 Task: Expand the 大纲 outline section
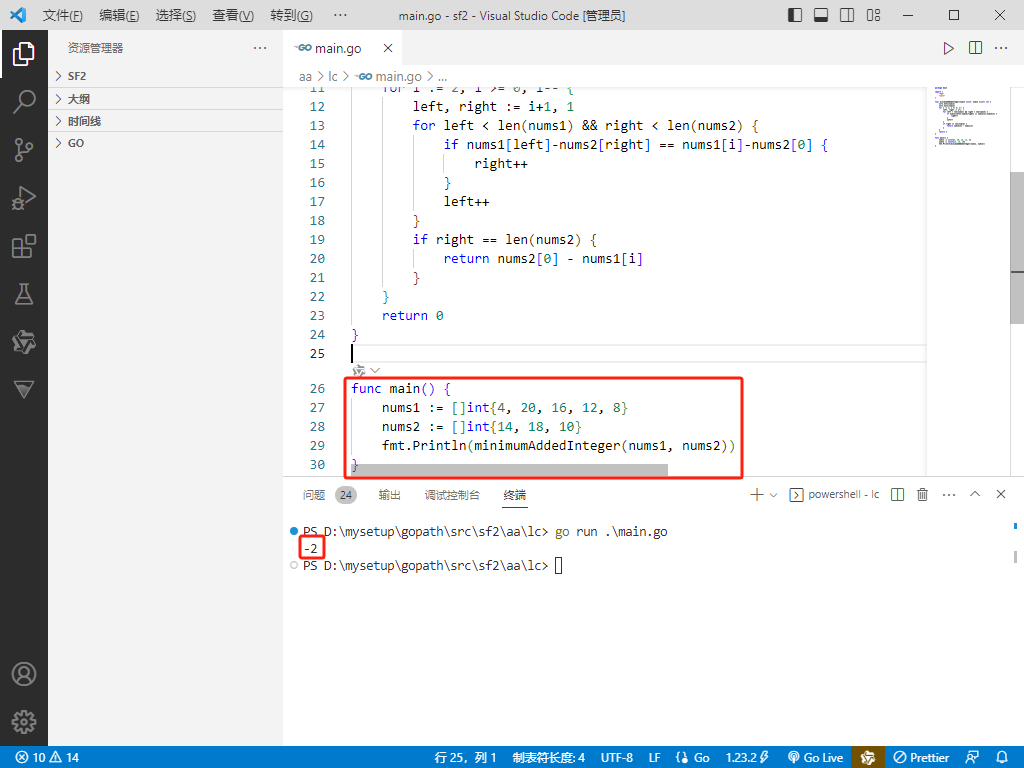click(166, 99)
